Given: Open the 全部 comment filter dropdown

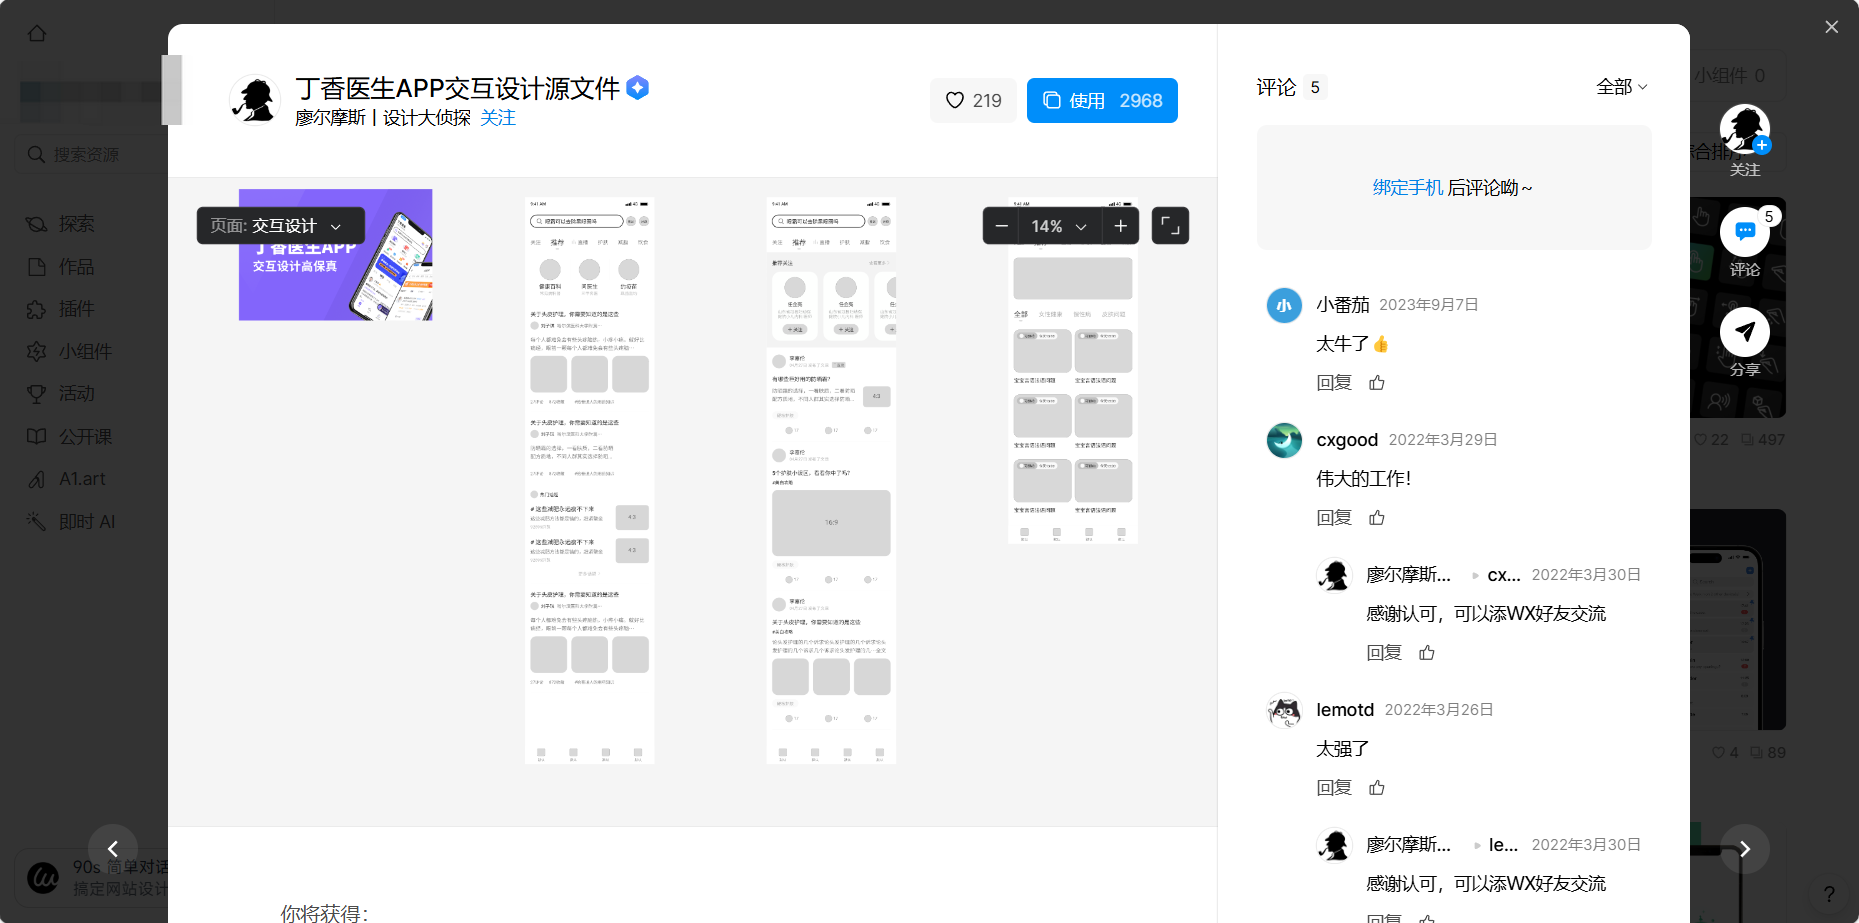Looking at the screenshot, I should coord(1621,87).
